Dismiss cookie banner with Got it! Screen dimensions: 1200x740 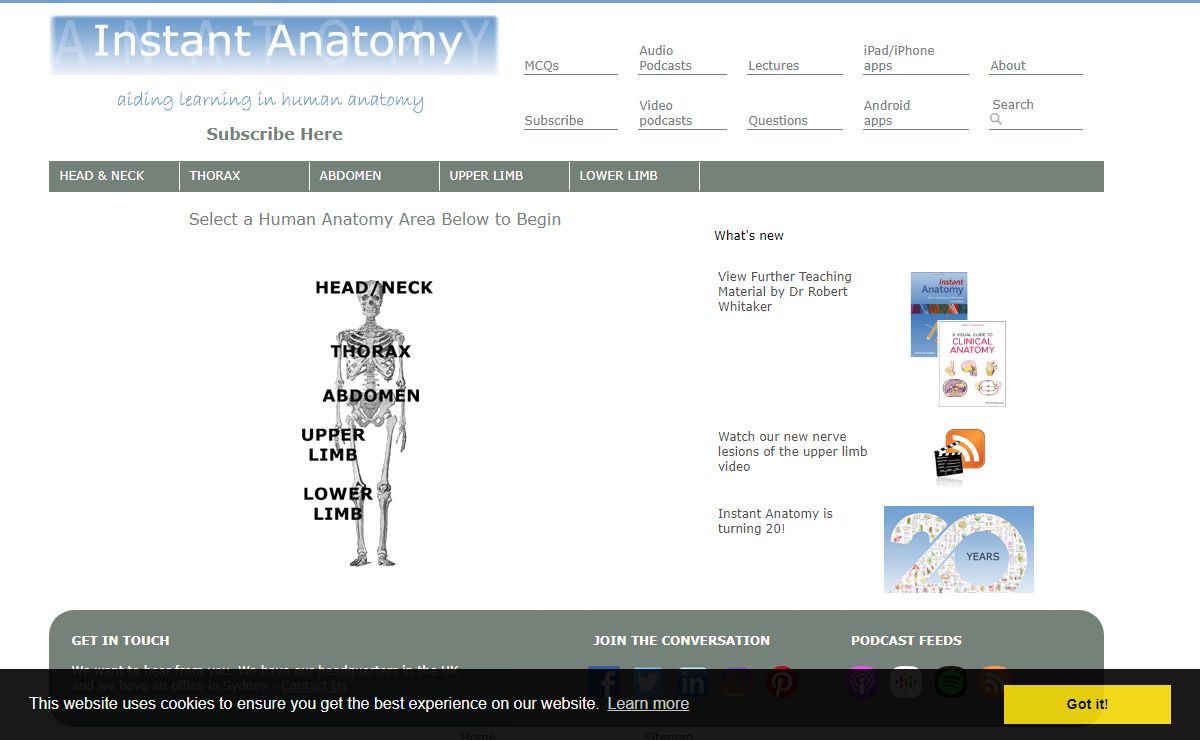(x=1087, y=704)
